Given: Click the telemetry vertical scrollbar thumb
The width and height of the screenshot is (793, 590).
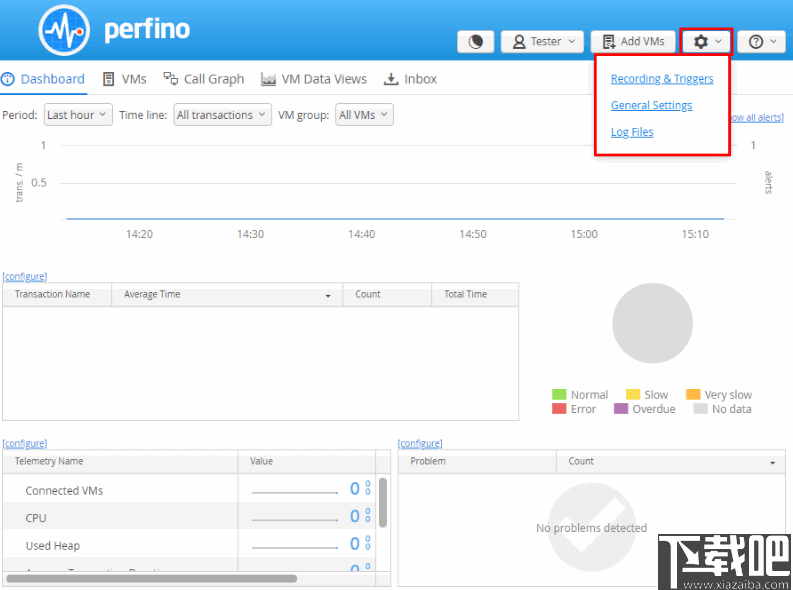Looking at the screenshot, I should pyautogui.click(x=383, y=503).
